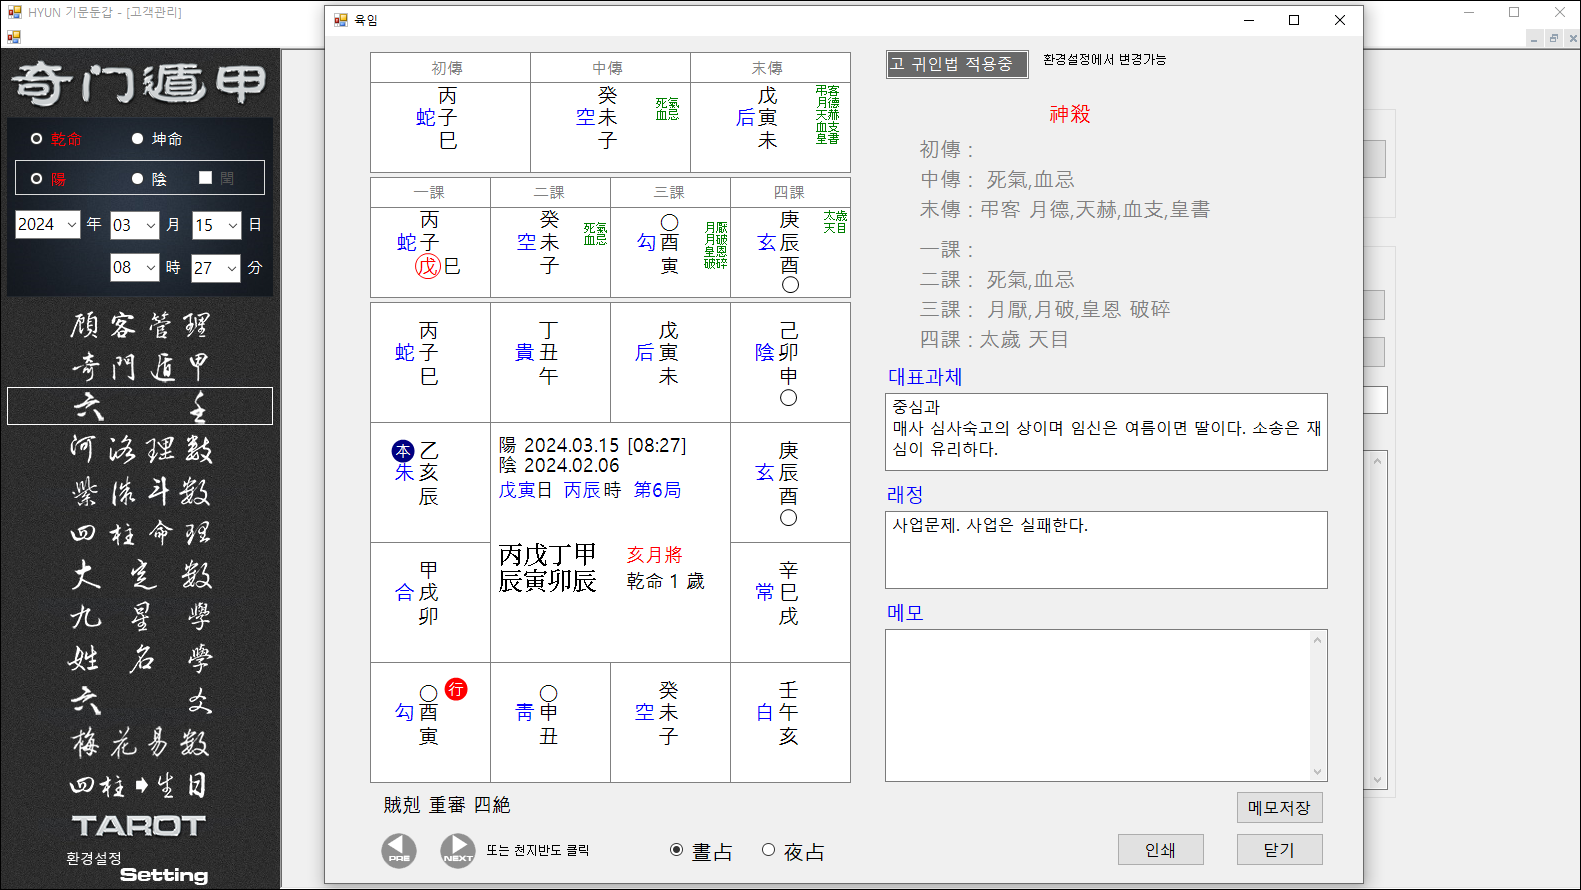Open 九星學 sidebar menu

click(140, 617)
